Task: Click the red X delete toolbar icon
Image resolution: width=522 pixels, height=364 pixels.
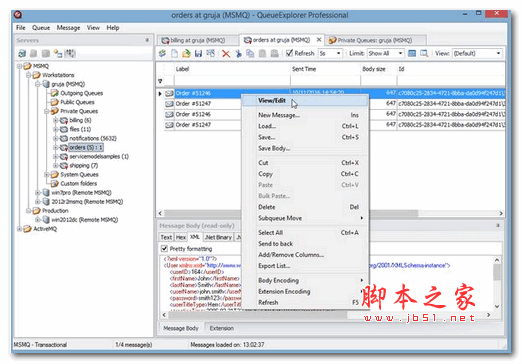Action: 226,53
